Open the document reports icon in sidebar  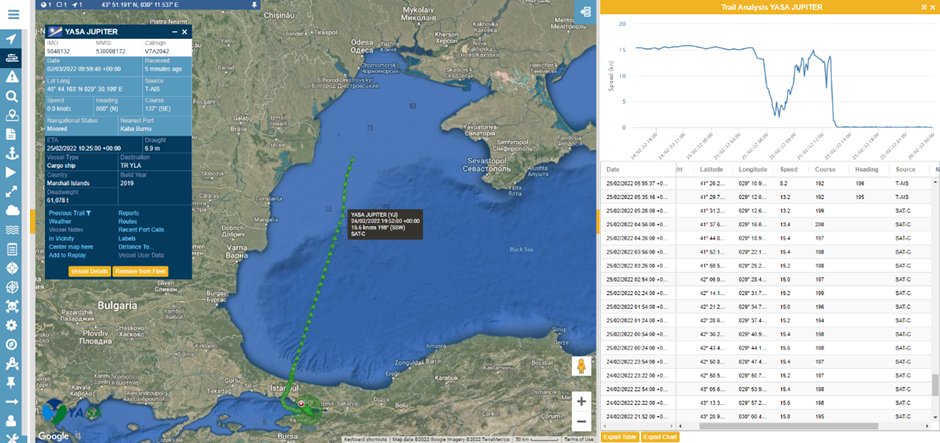coord(11,134)
